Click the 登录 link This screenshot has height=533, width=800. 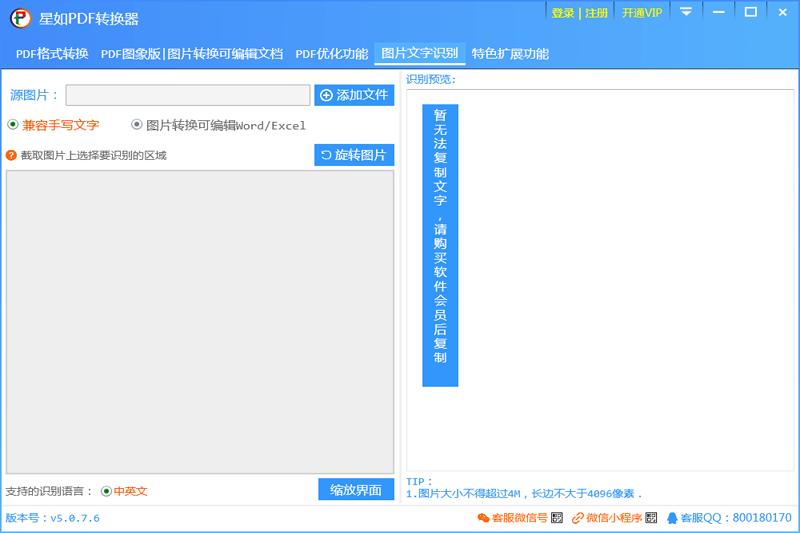(563, 13)
